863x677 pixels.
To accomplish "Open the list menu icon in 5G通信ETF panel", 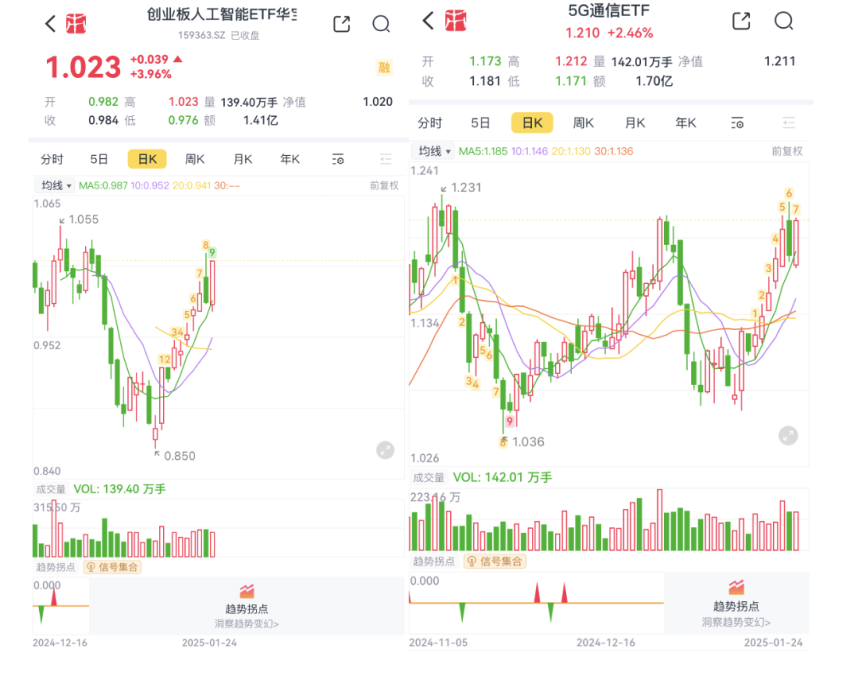I will [x=788, y=123].
